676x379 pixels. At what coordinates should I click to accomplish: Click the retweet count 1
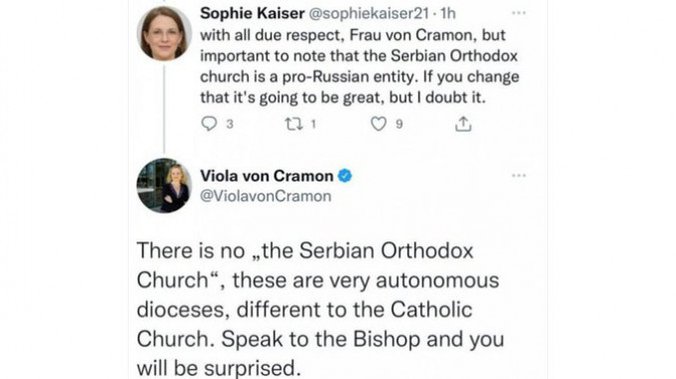(x=313, y=124)
